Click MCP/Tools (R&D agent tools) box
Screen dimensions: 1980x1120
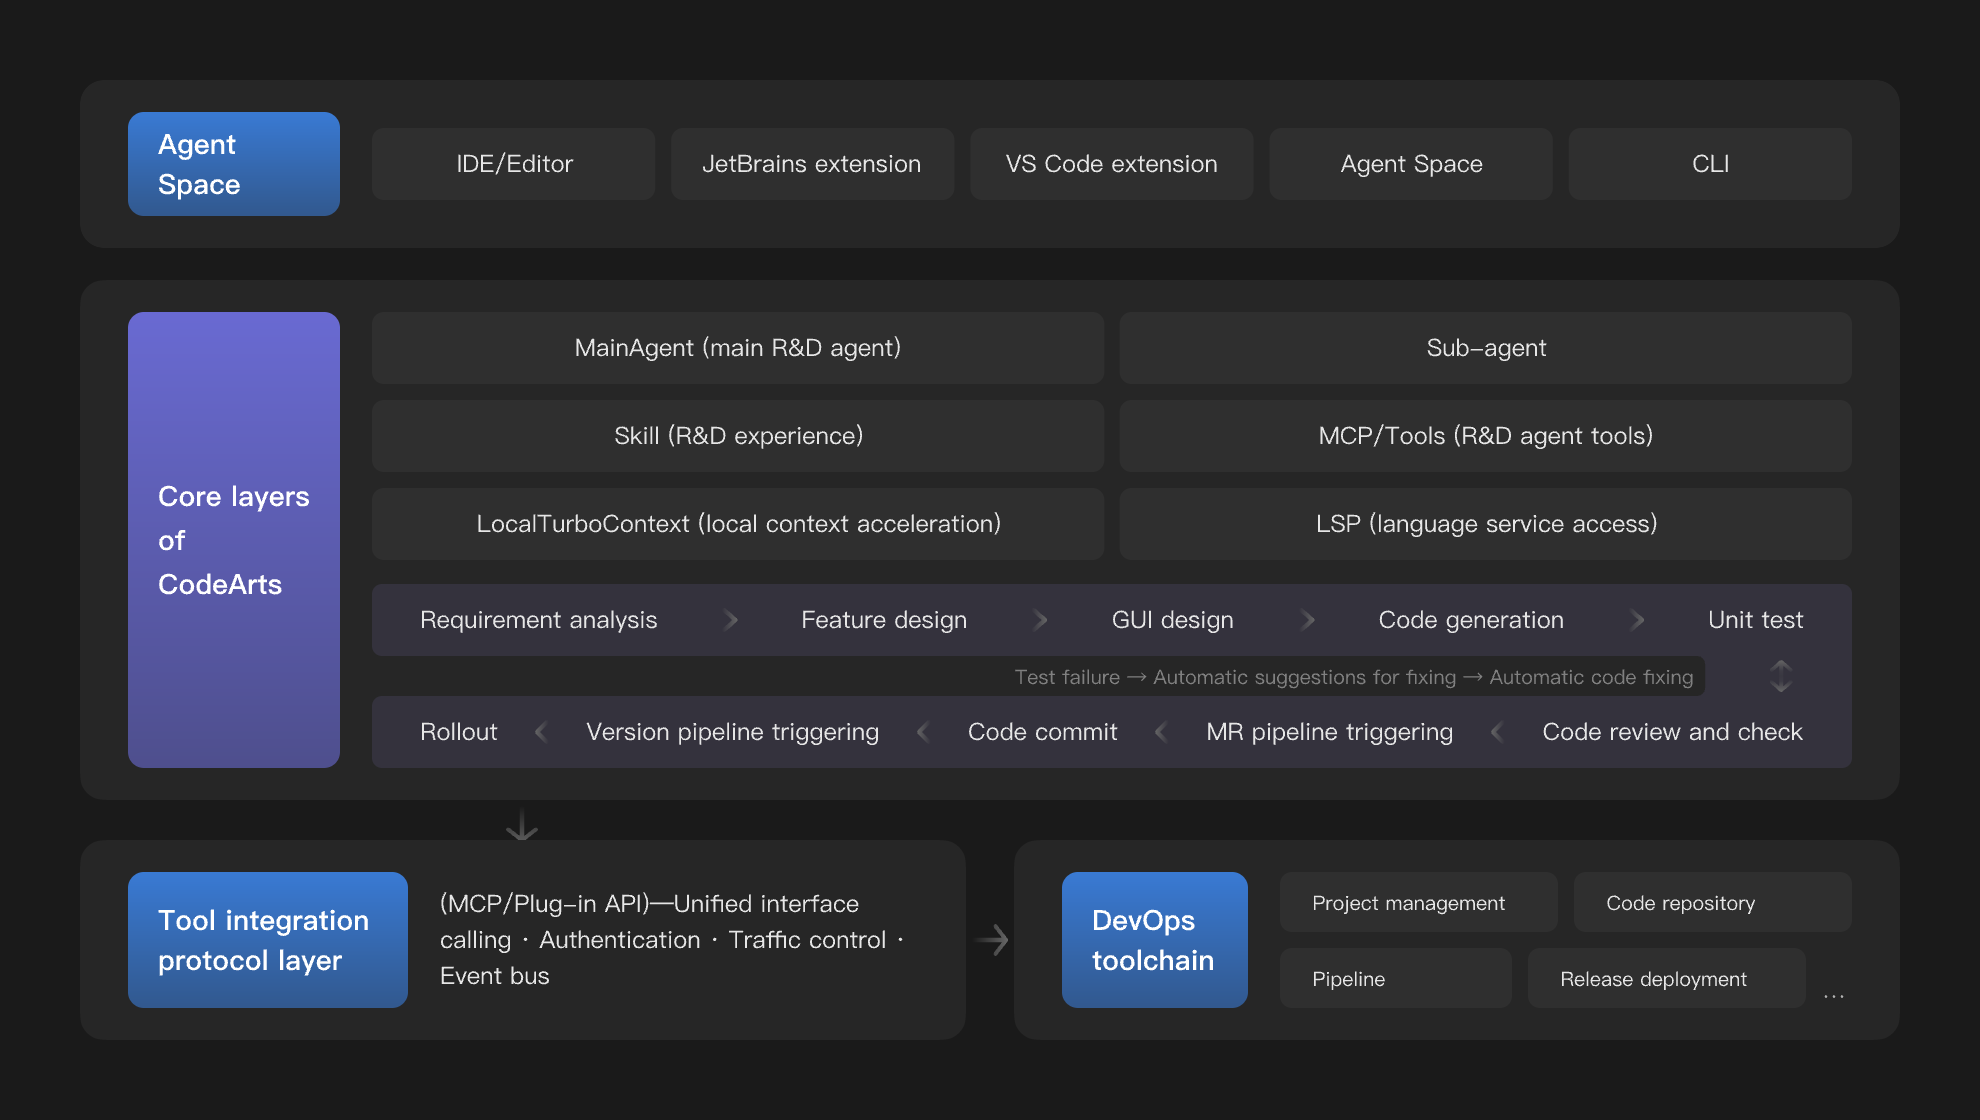(1486, 436)
